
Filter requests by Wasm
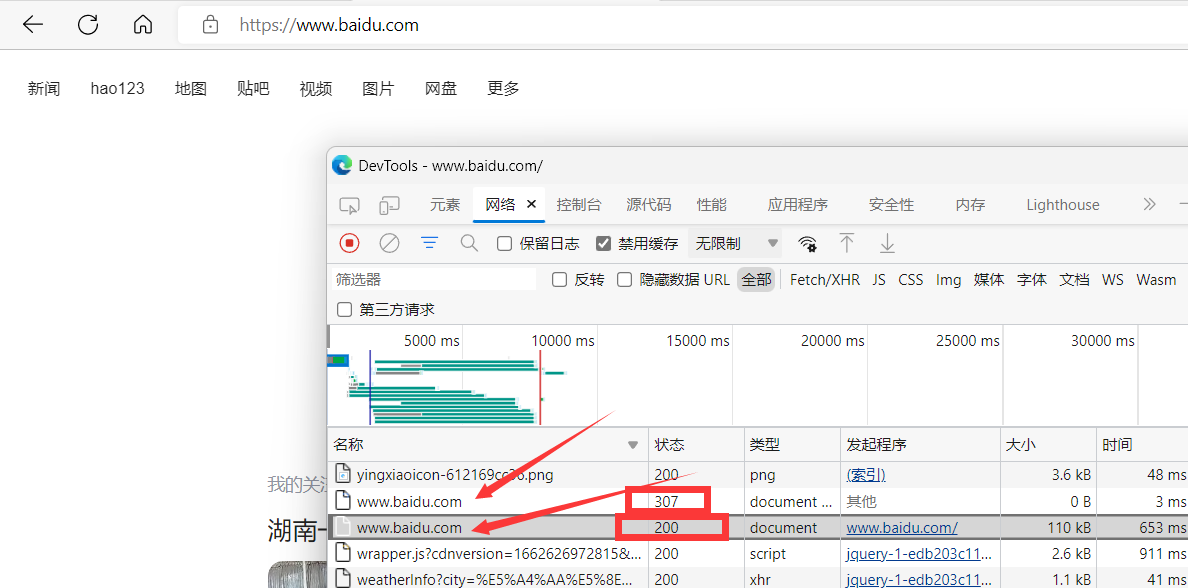(1156, 280)
